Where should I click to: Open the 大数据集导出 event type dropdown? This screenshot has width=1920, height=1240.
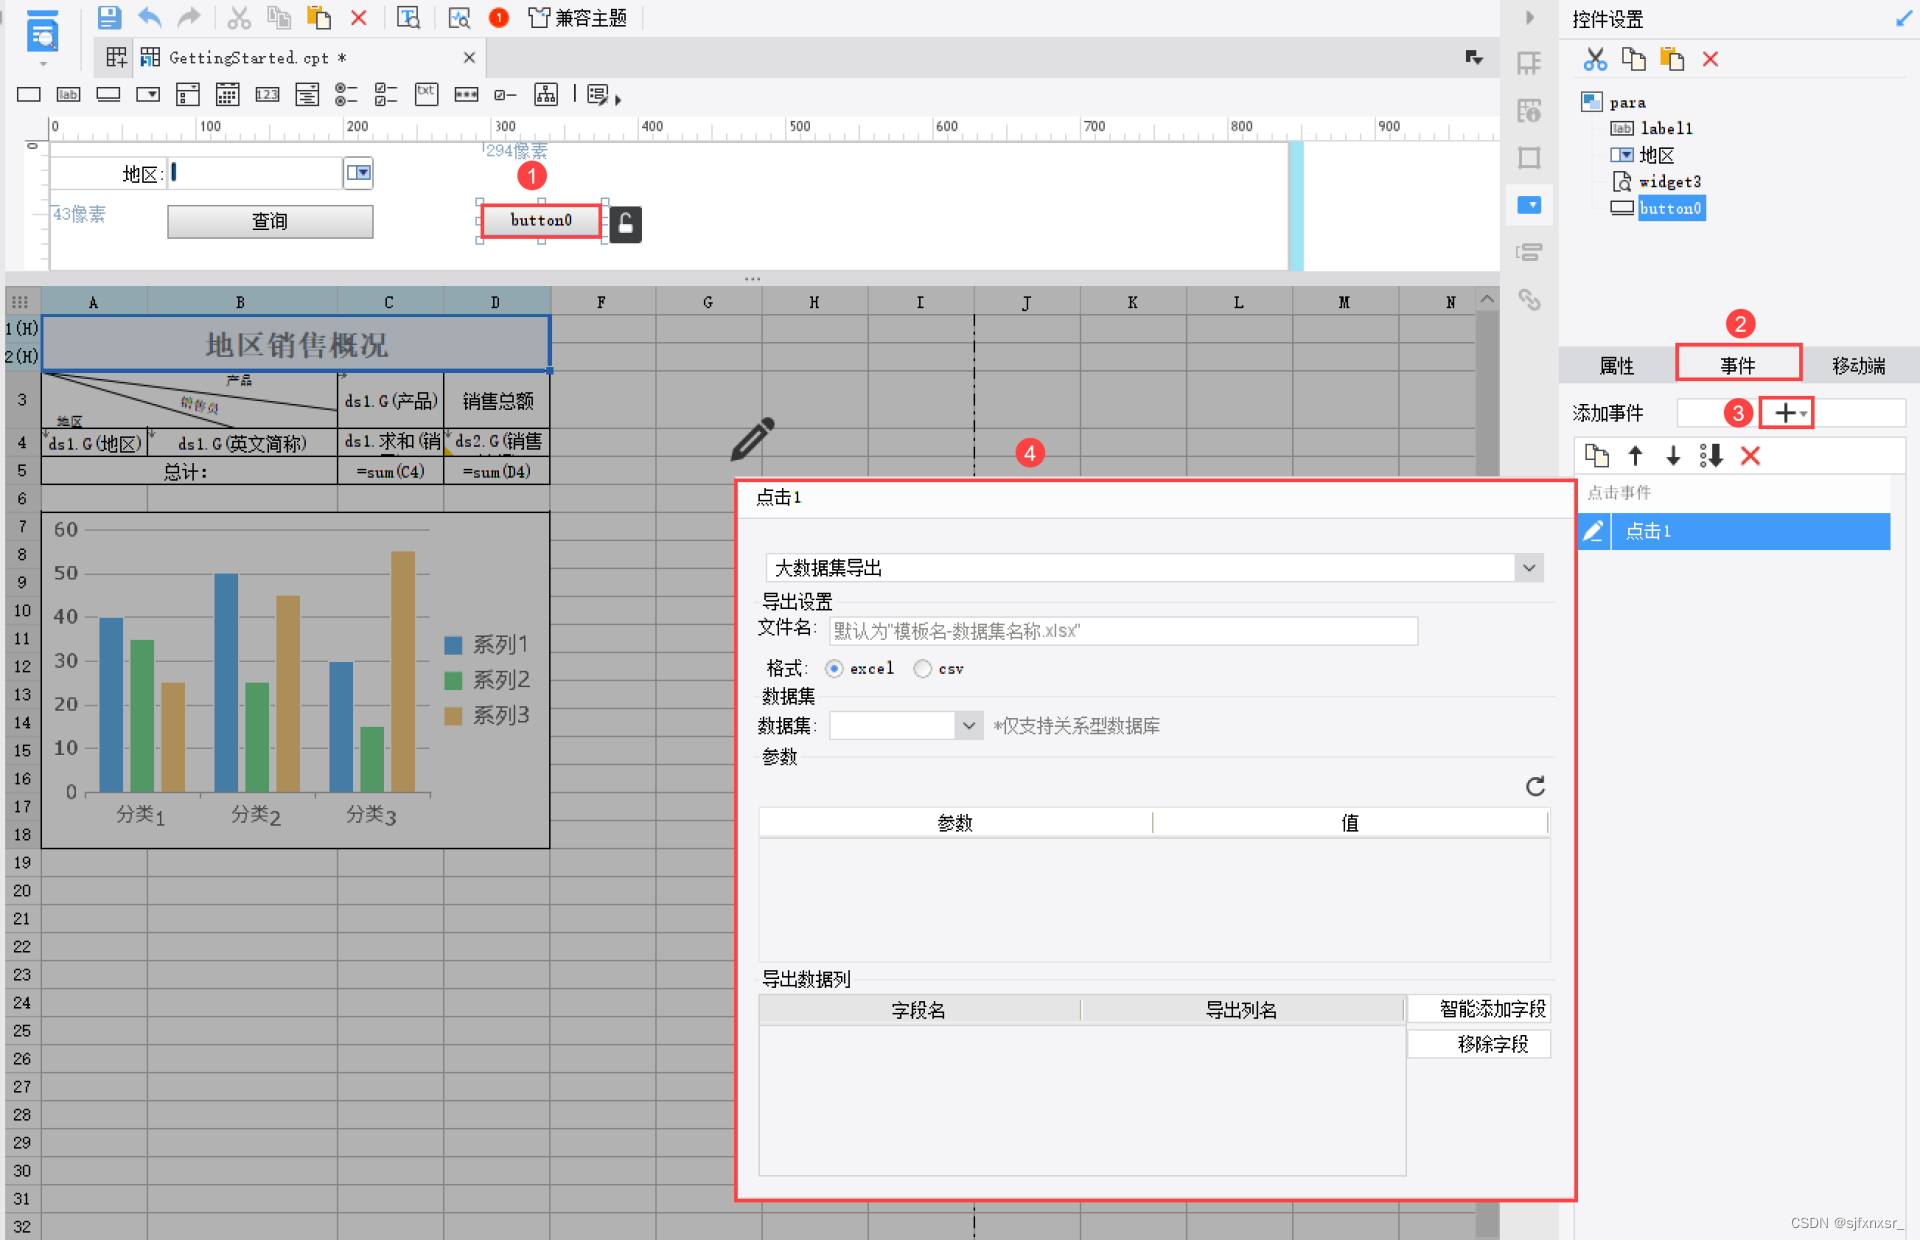[x=1529, y=568]
